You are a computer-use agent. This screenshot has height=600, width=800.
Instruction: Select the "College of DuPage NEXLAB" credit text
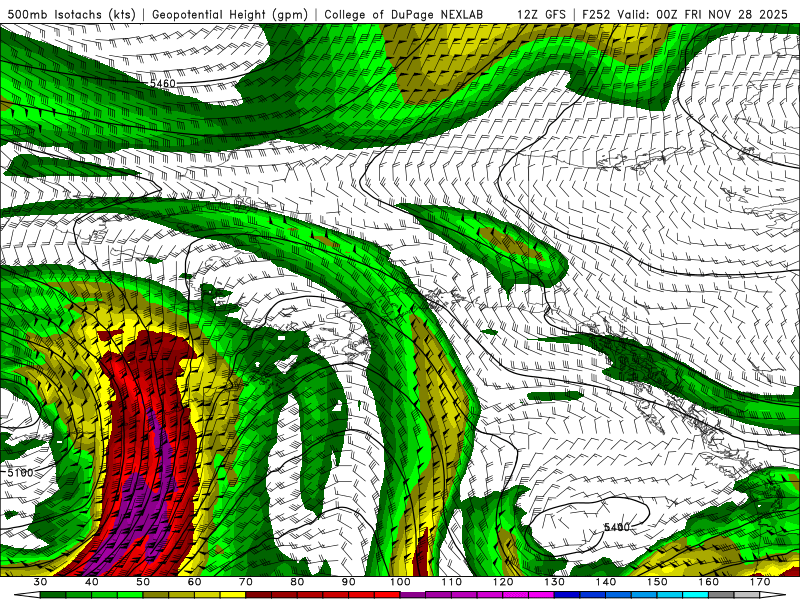coord(403,14)
